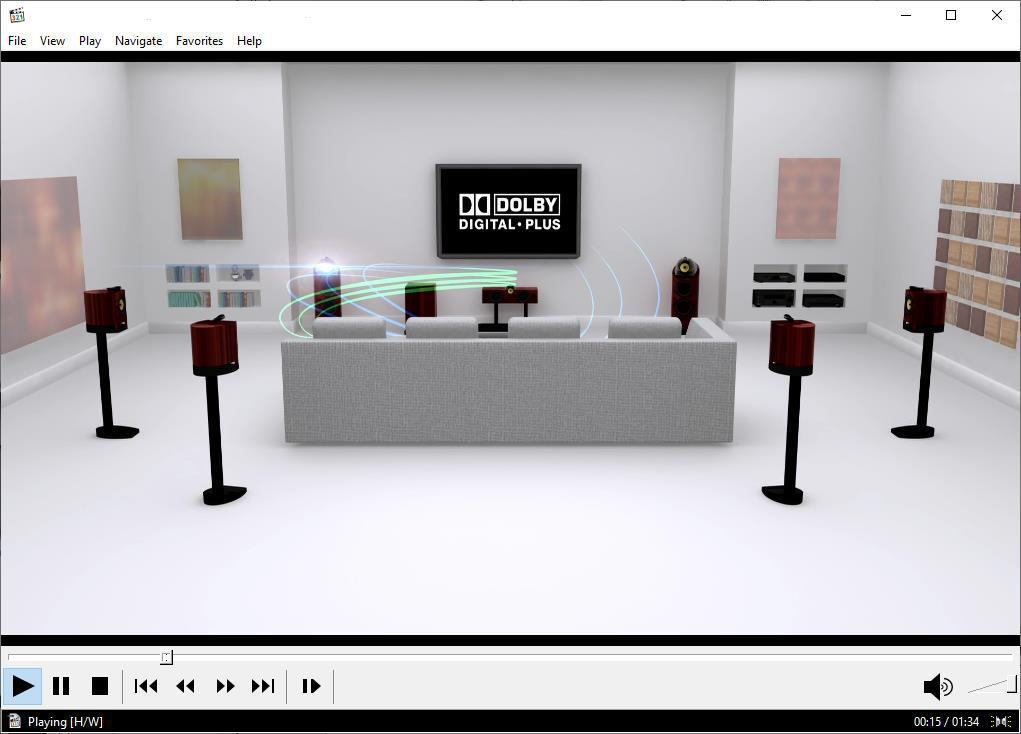Click the file type icon in status bar

(x=14, y=721)
